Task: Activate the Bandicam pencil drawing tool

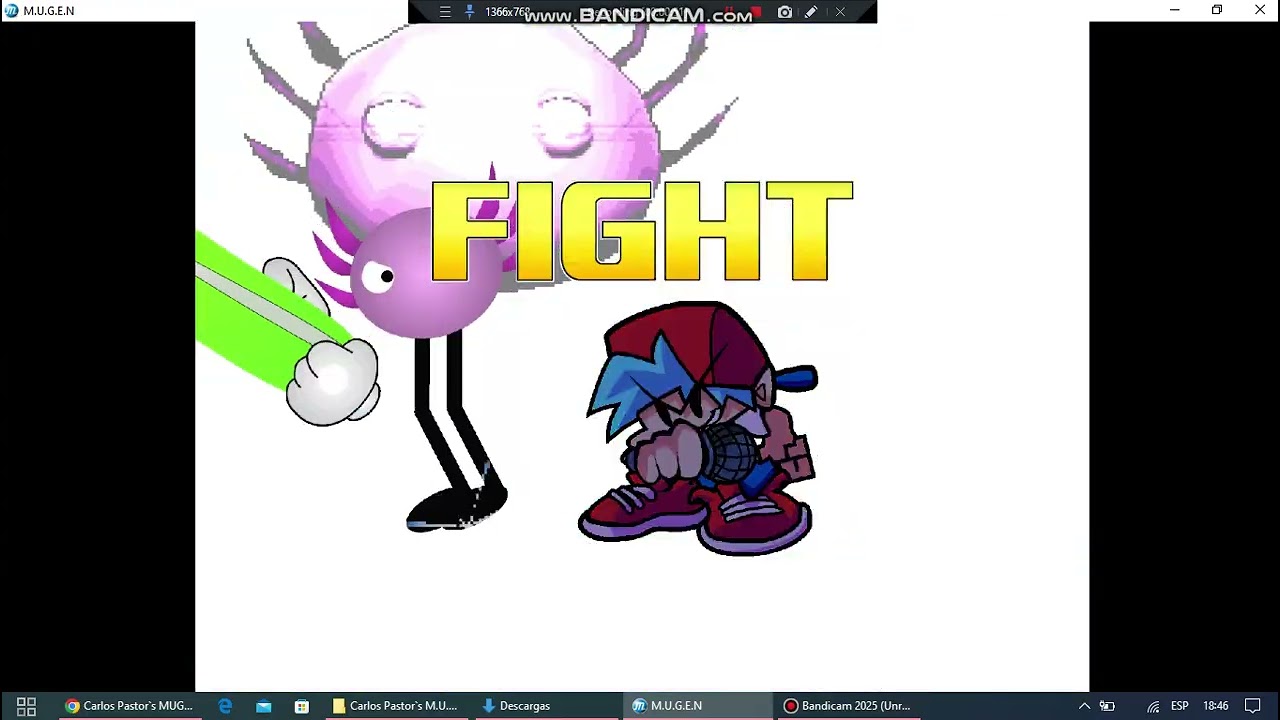Action: (812, 12)
